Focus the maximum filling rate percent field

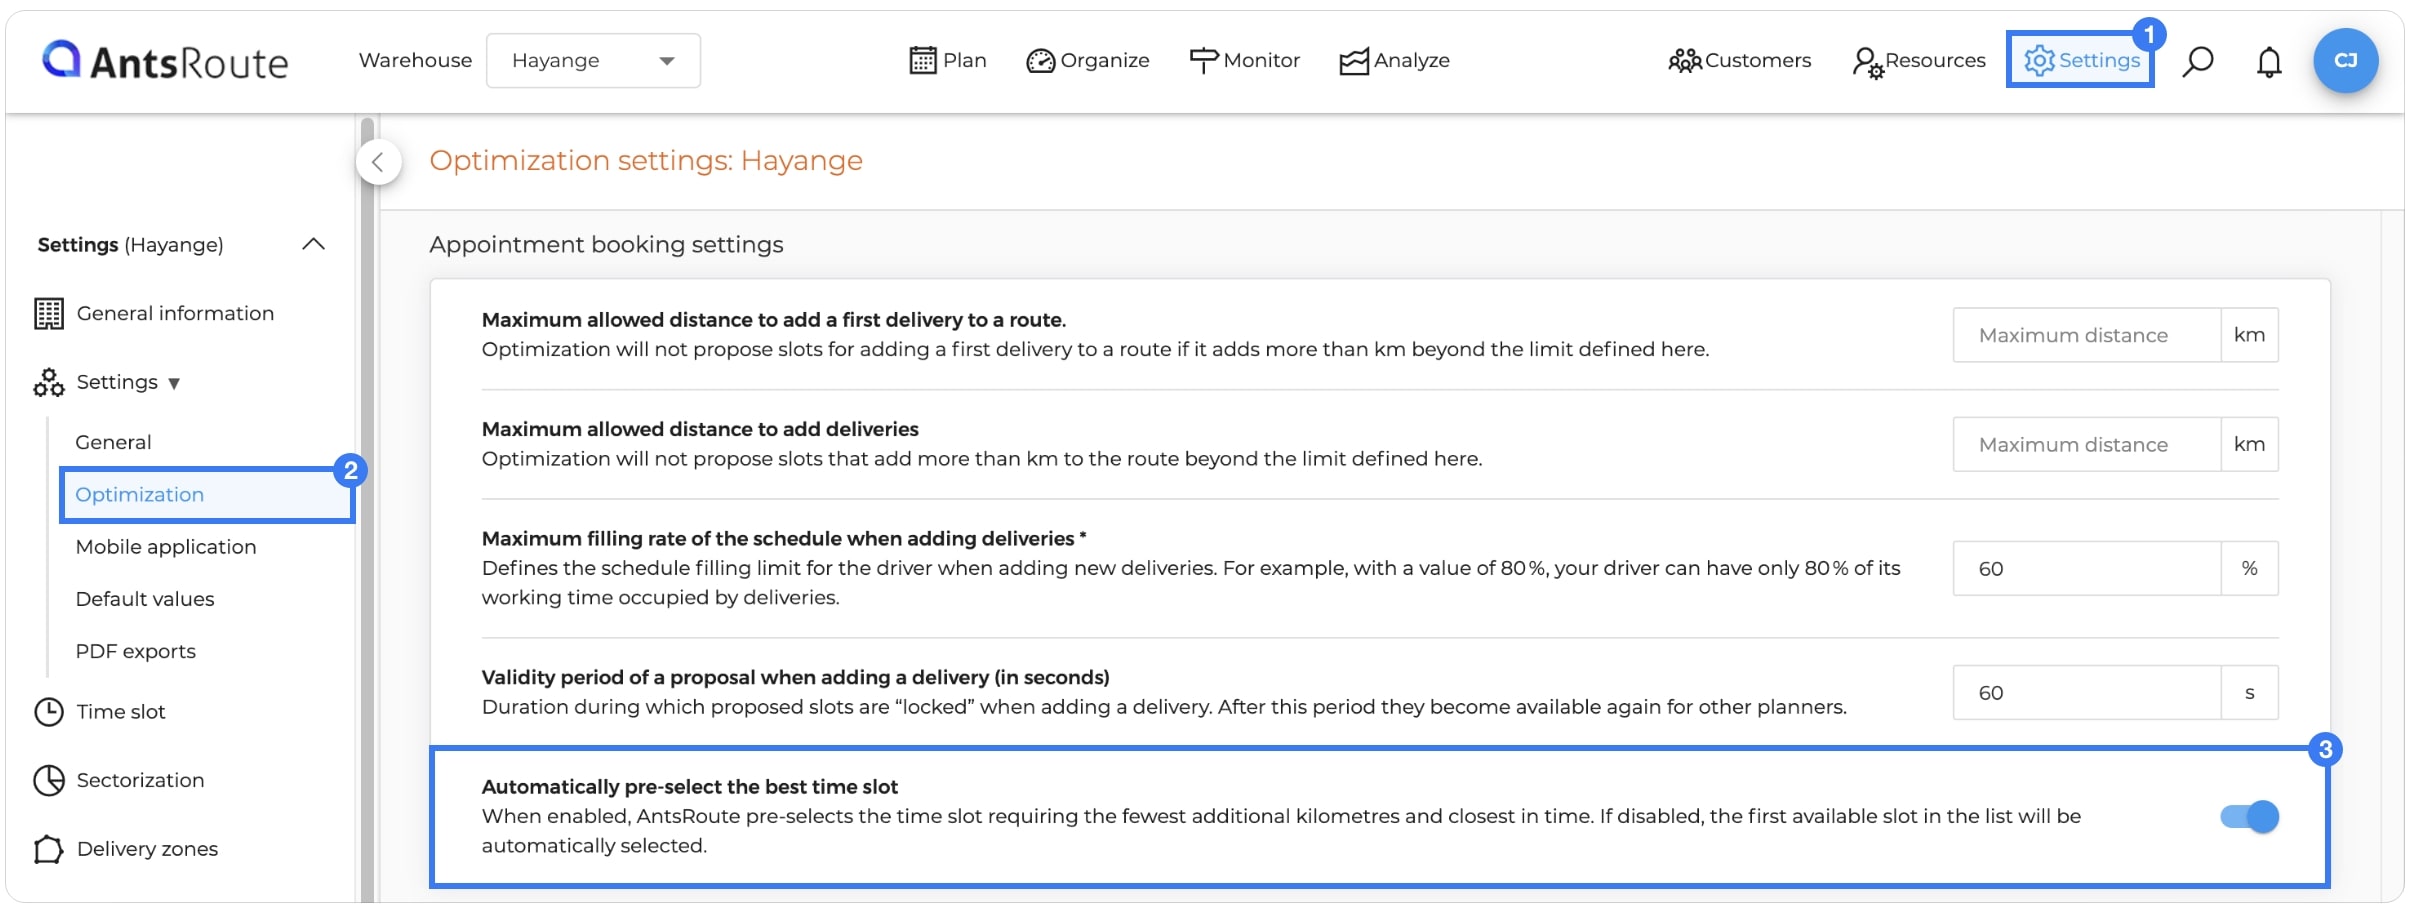2087,568
